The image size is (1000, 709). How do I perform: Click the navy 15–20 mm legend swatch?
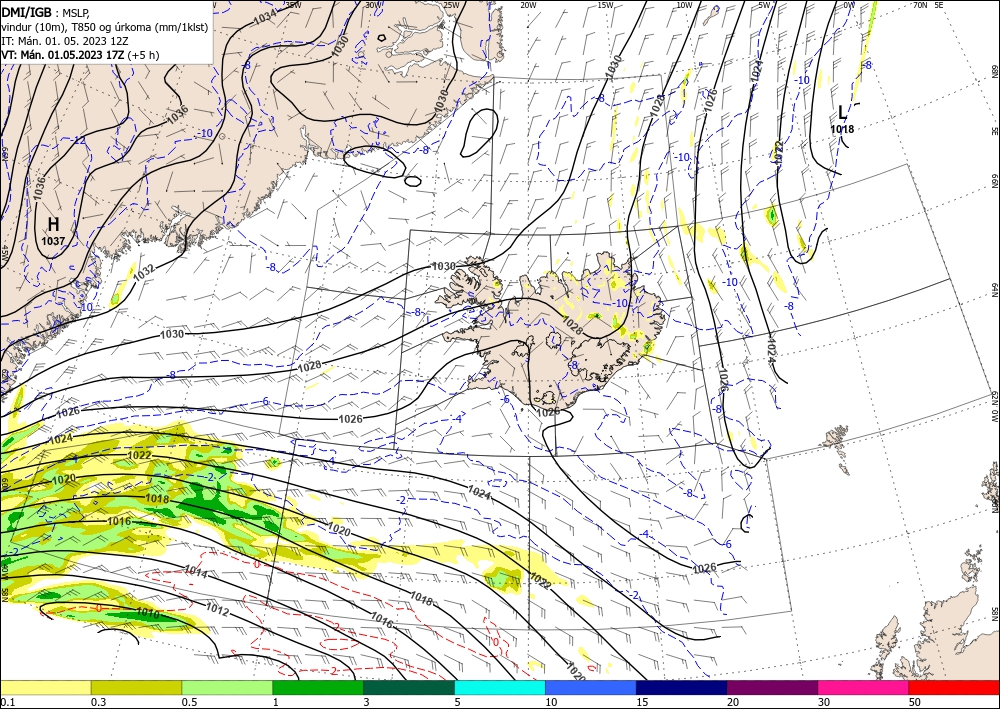[682, 687]
